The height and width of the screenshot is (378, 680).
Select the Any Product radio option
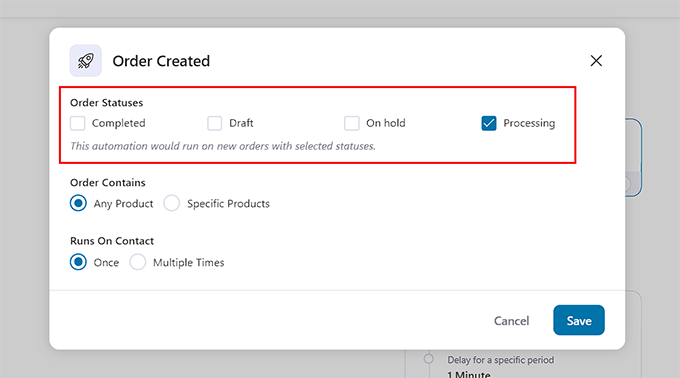[x=78, y=203]
